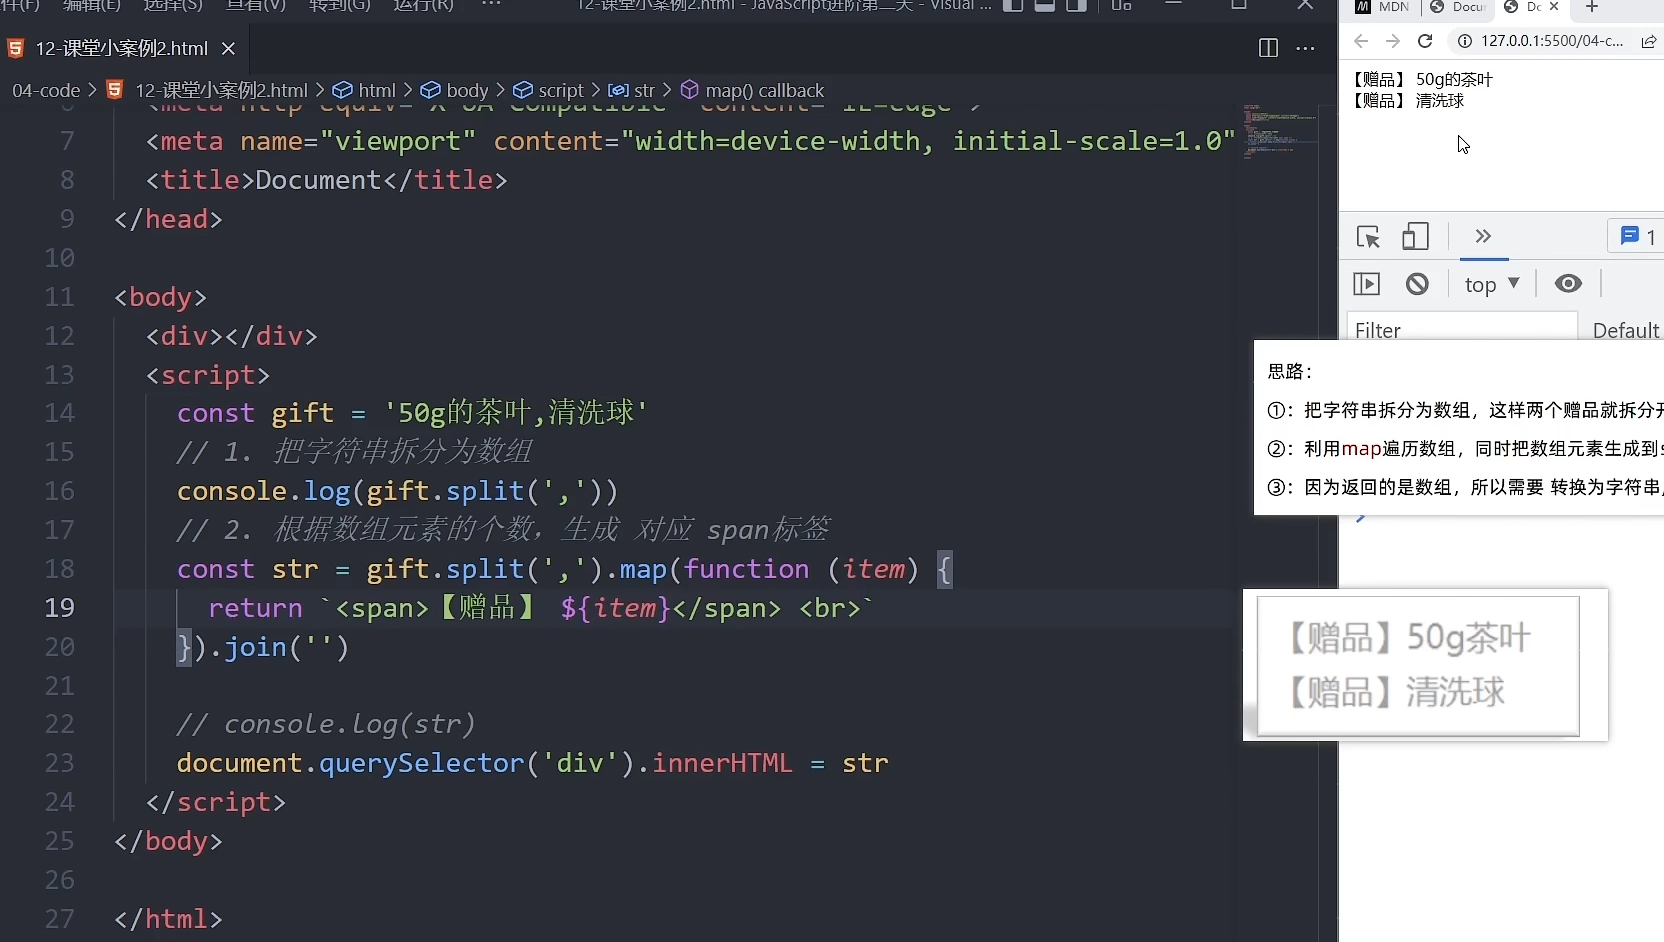Show the overflow menu bar items ellipsis
The height and width of the screenshot is (942, 1664).
[x=491, y=5]
